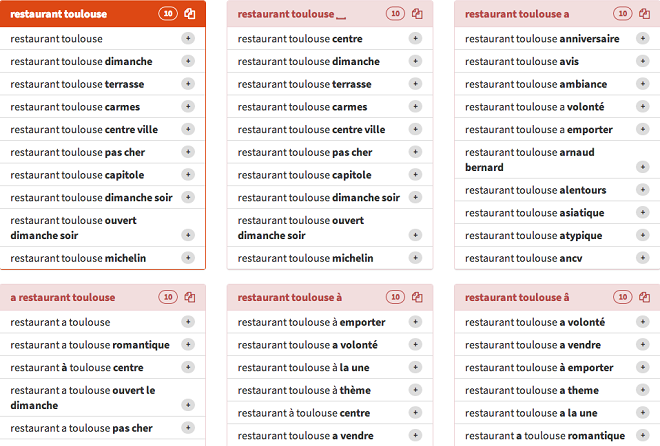The height and width of the screenshot is (446, 660).
Task: Add 'restaurant toulouse alentours' via plus icon
Action: click(643, 190)
